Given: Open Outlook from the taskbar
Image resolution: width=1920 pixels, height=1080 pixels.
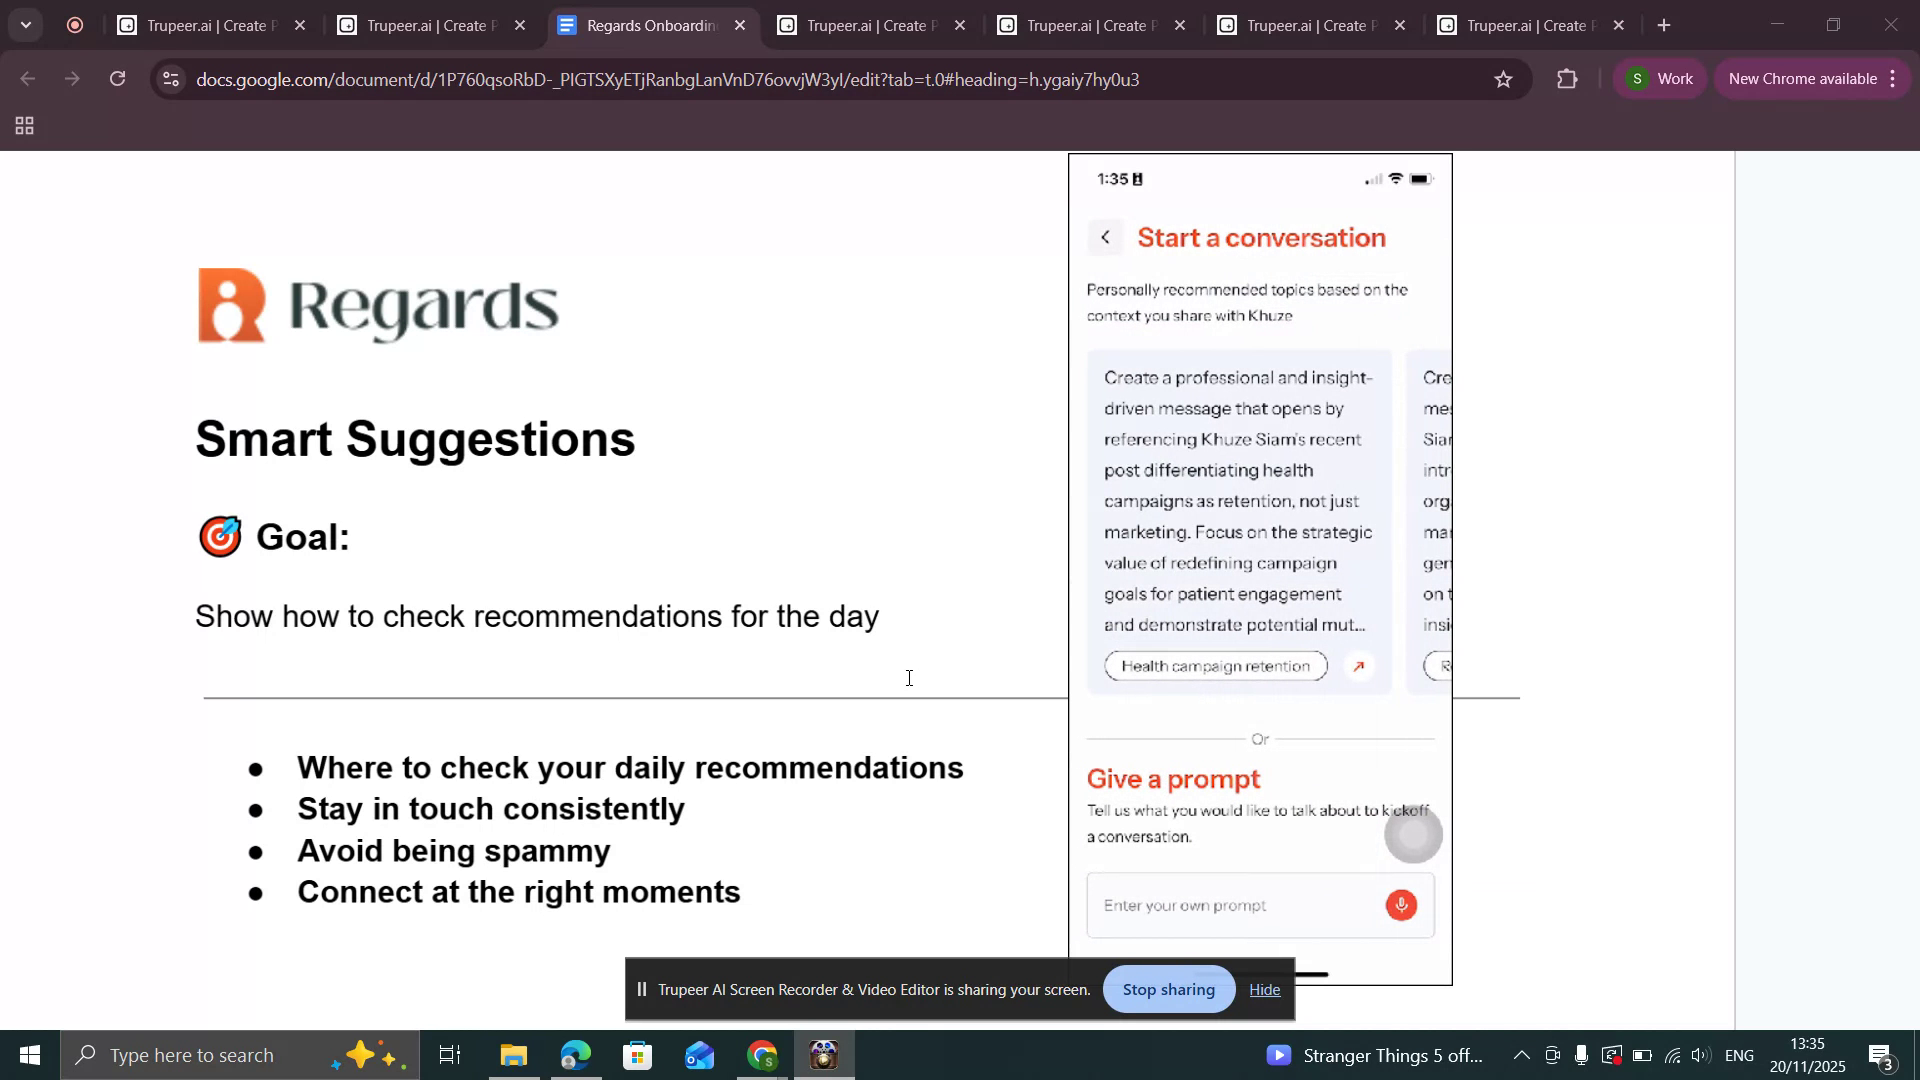Looking at the screenshot, I should tap(699, 1054).
